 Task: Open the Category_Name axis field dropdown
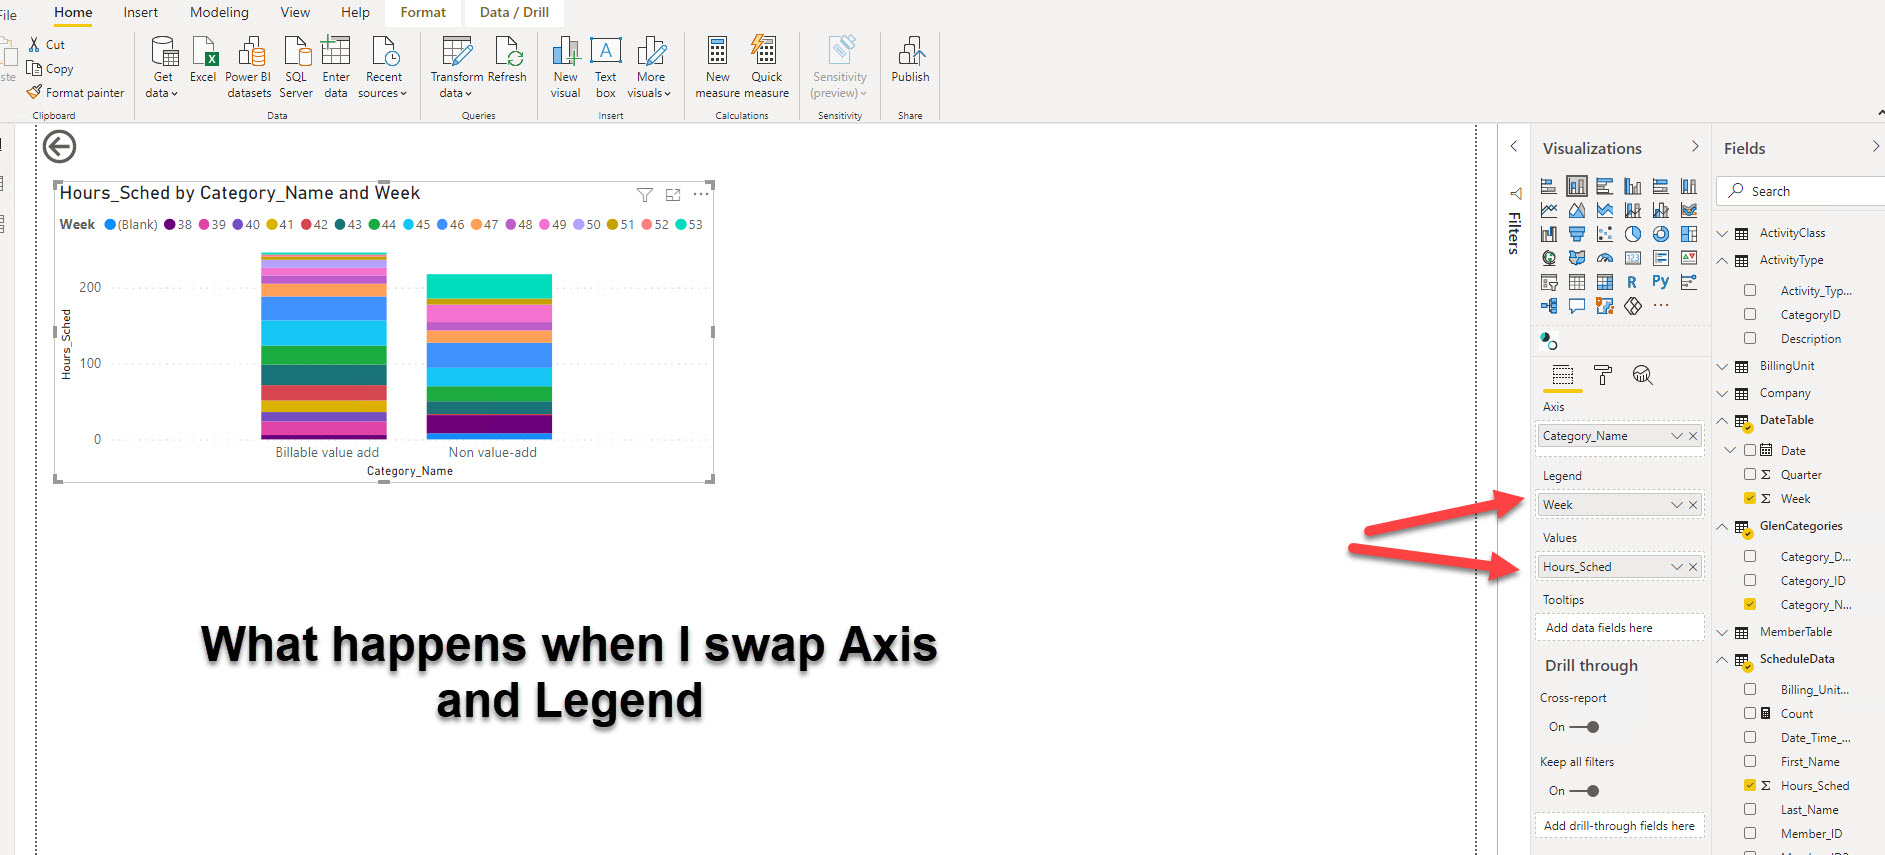click(1677, 436)
